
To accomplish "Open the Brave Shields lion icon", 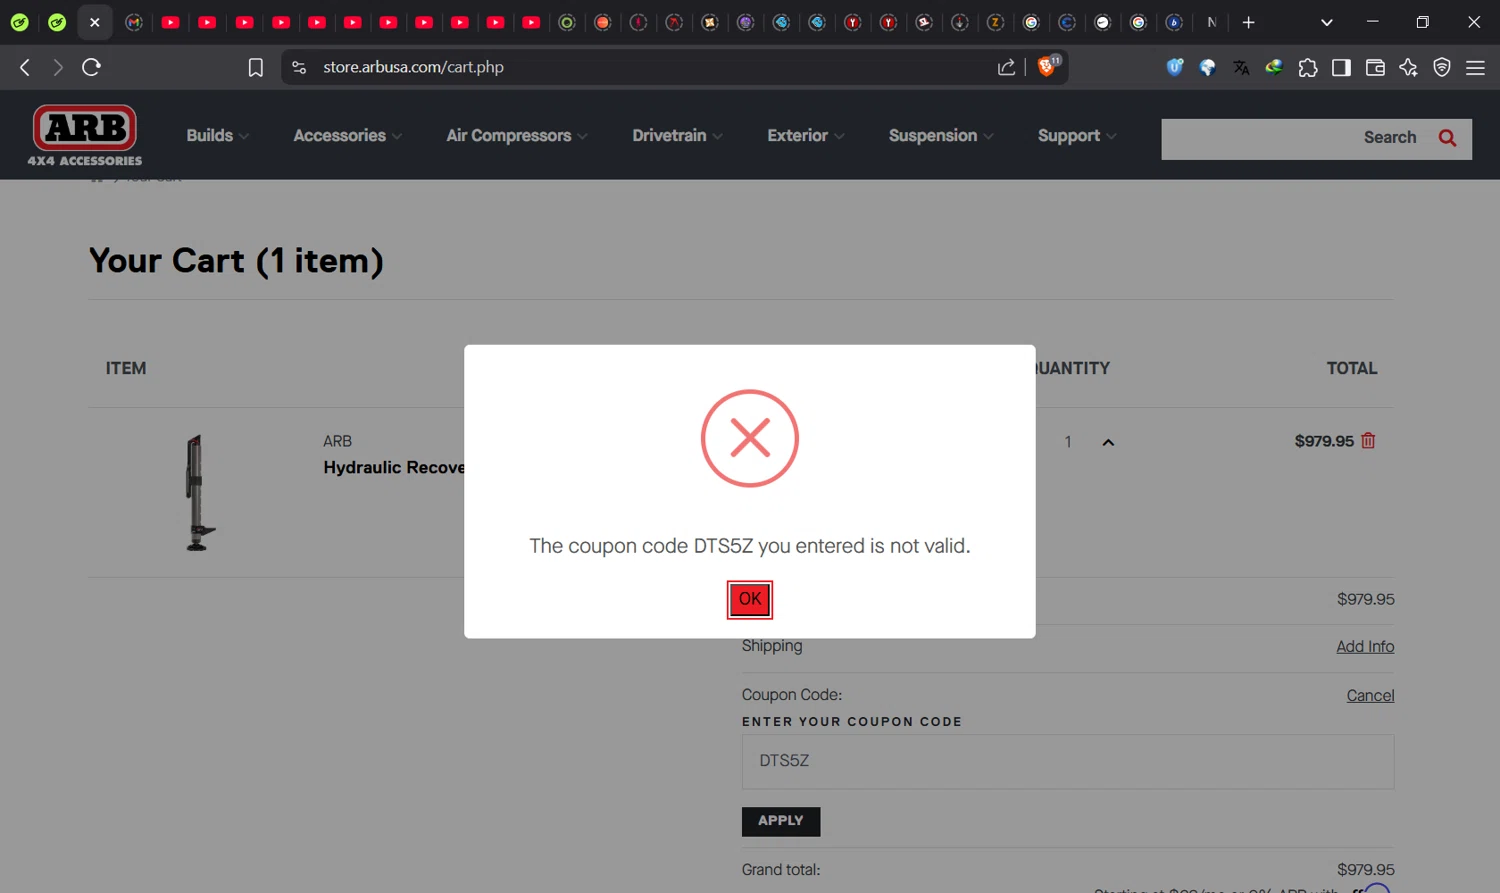I will coord(1047,66).
